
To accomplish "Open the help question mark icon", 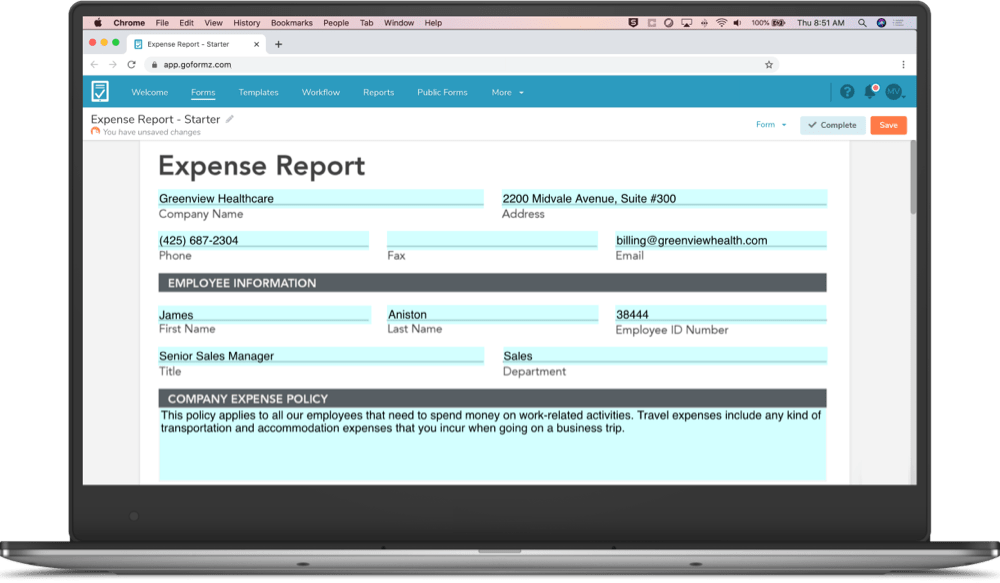I will (x=846, y=91).
